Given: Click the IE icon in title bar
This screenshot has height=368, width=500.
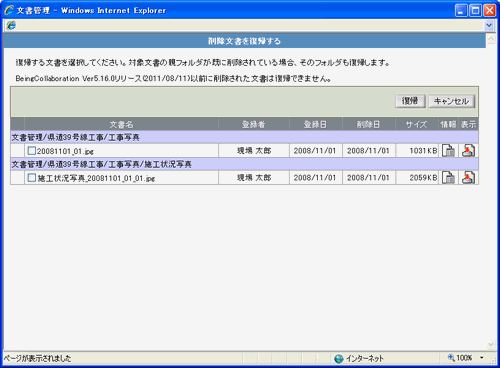Looking at the screenshot, I should click(x=9, y=10).
